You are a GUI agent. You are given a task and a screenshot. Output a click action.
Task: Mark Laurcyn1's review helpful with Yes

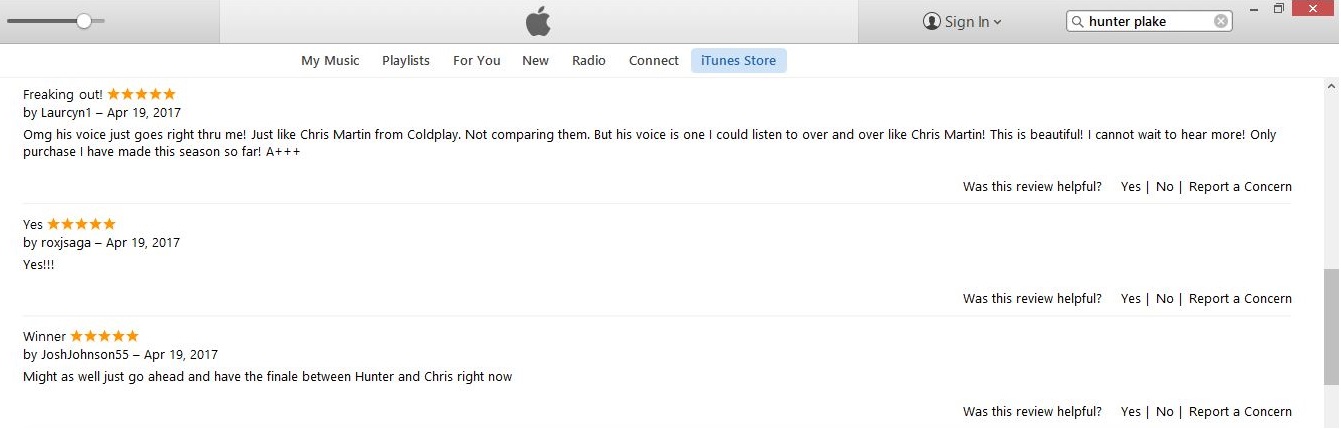[x=1131, y=186]
